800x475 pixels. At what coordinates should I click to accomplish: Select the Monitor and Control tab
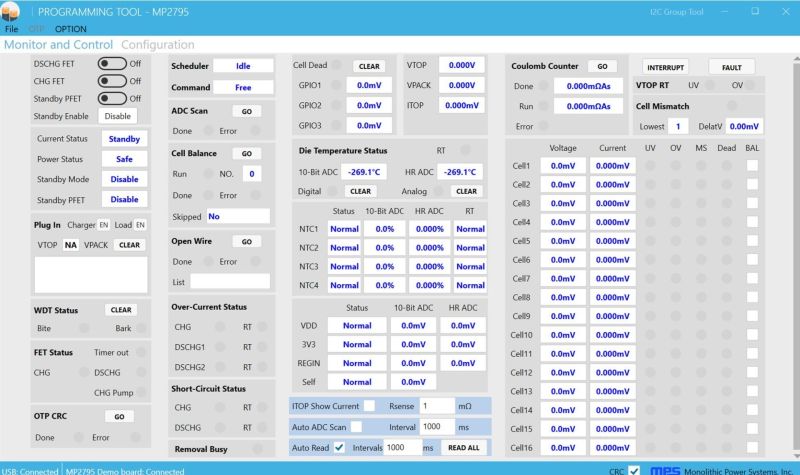tap(58, 44)
